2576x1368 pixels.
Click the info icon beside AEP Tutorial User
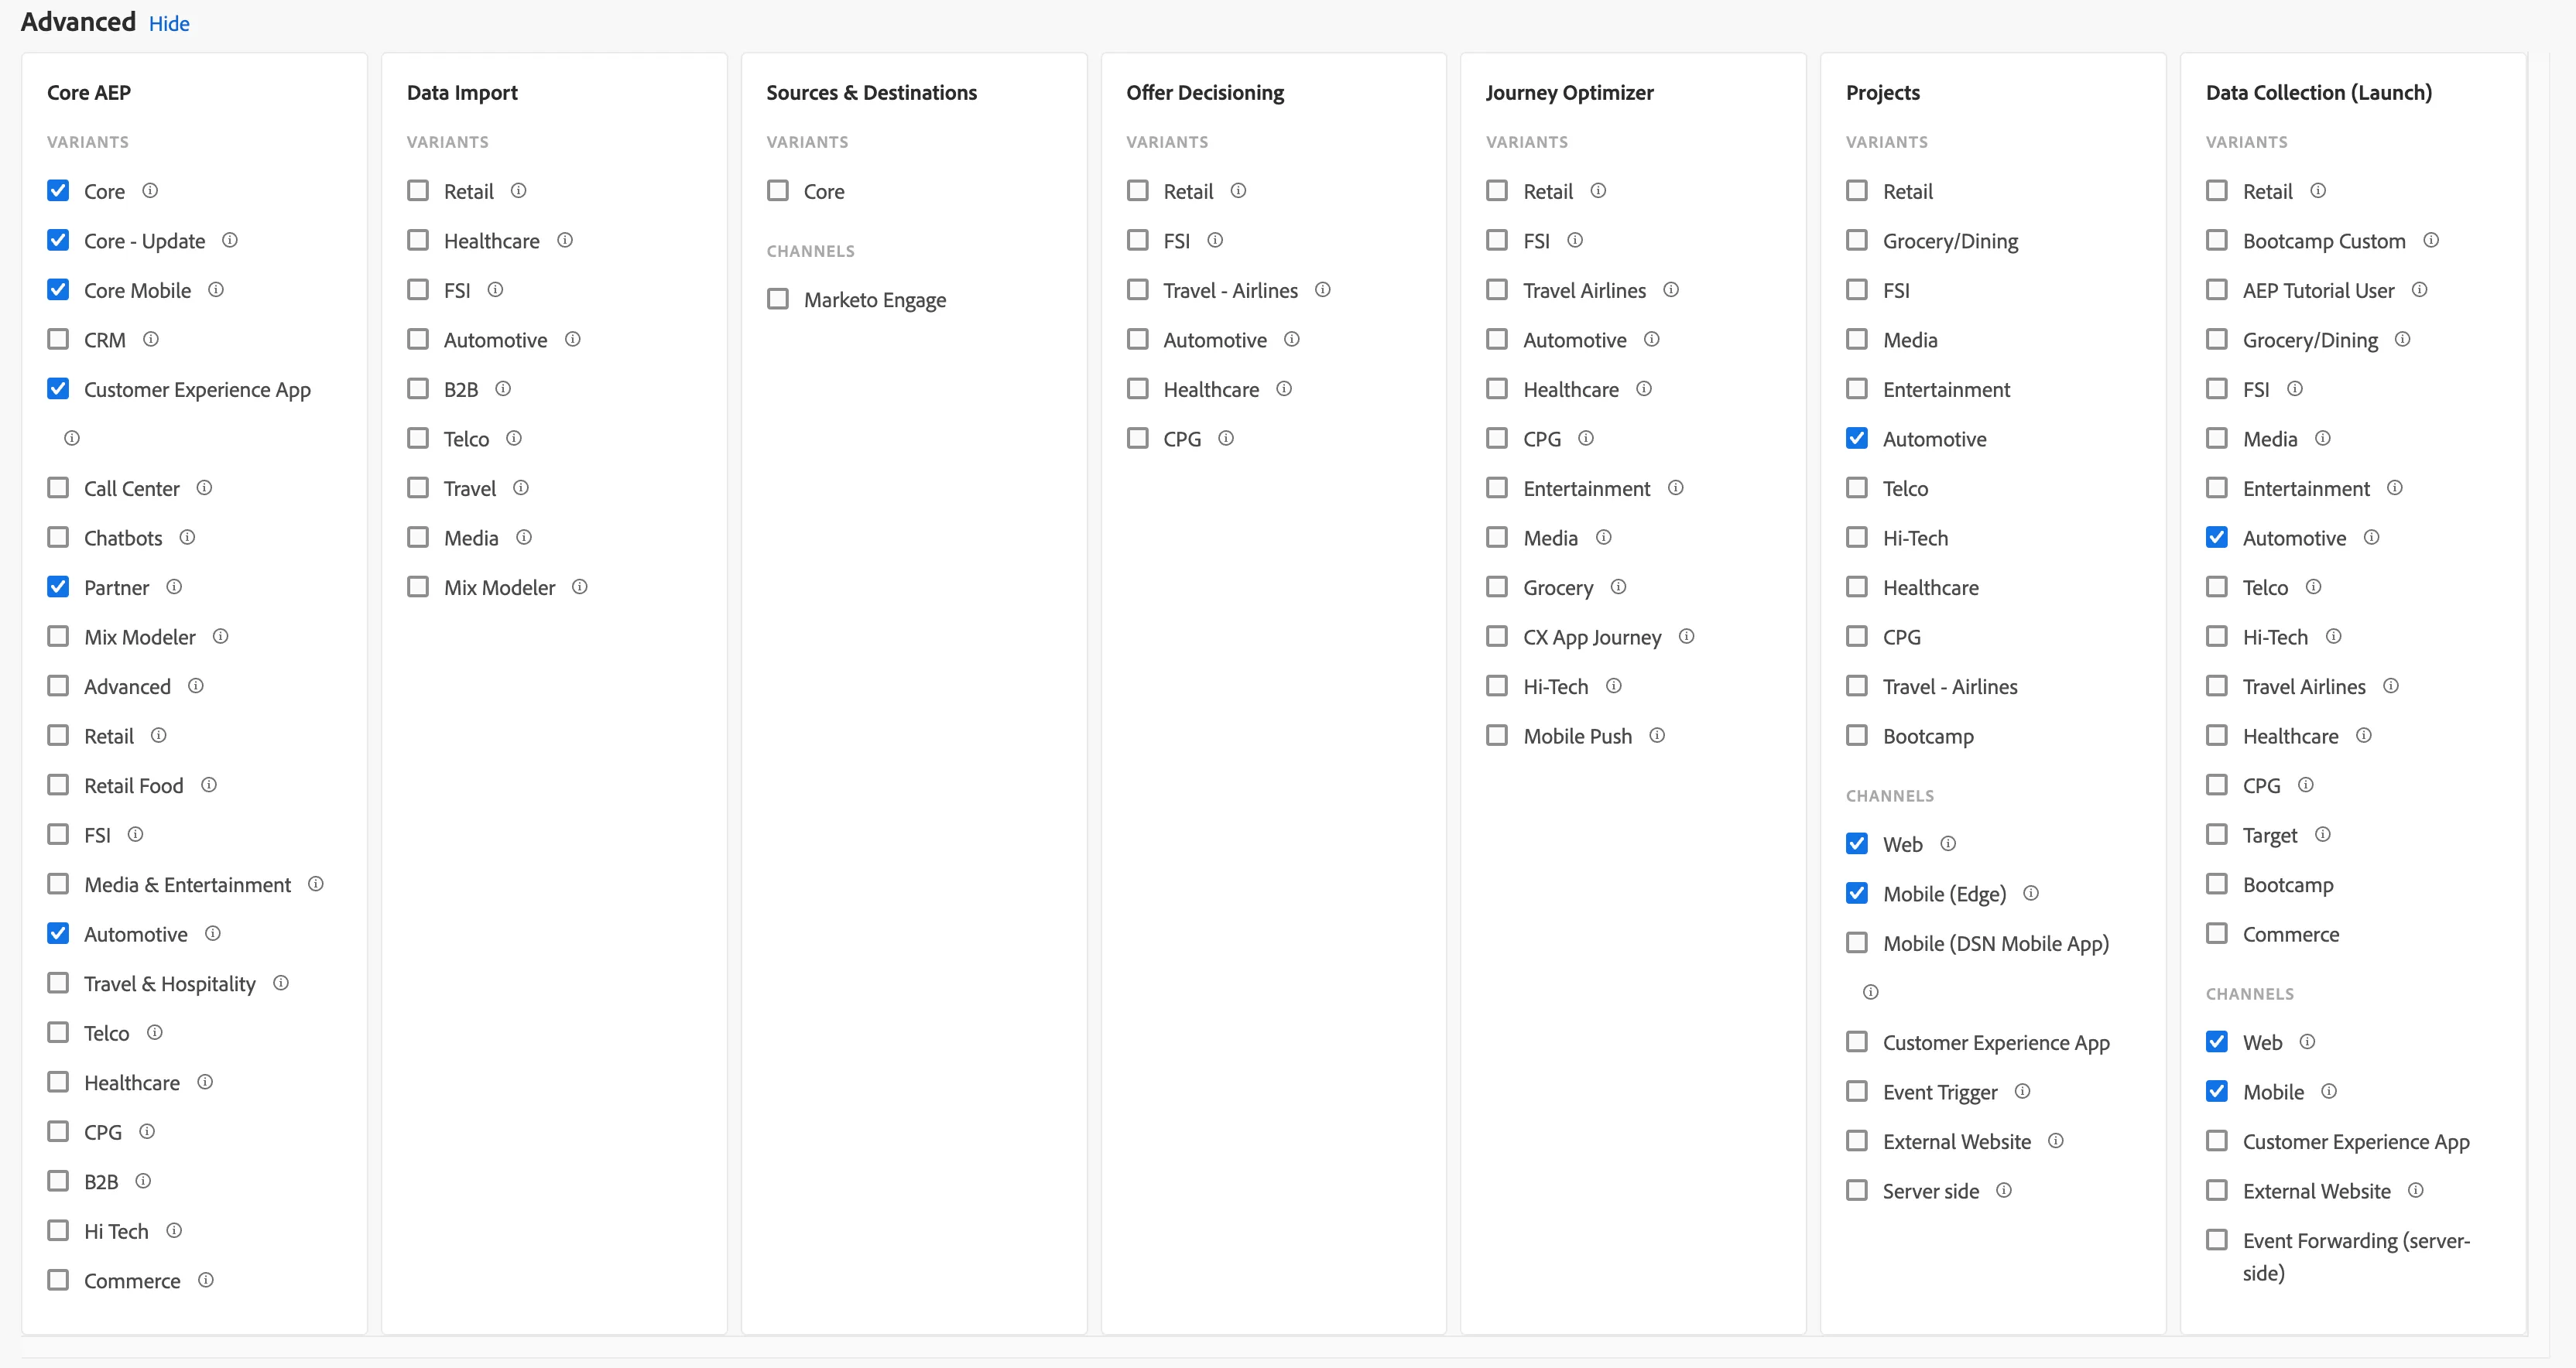[x=2420, y=290]
